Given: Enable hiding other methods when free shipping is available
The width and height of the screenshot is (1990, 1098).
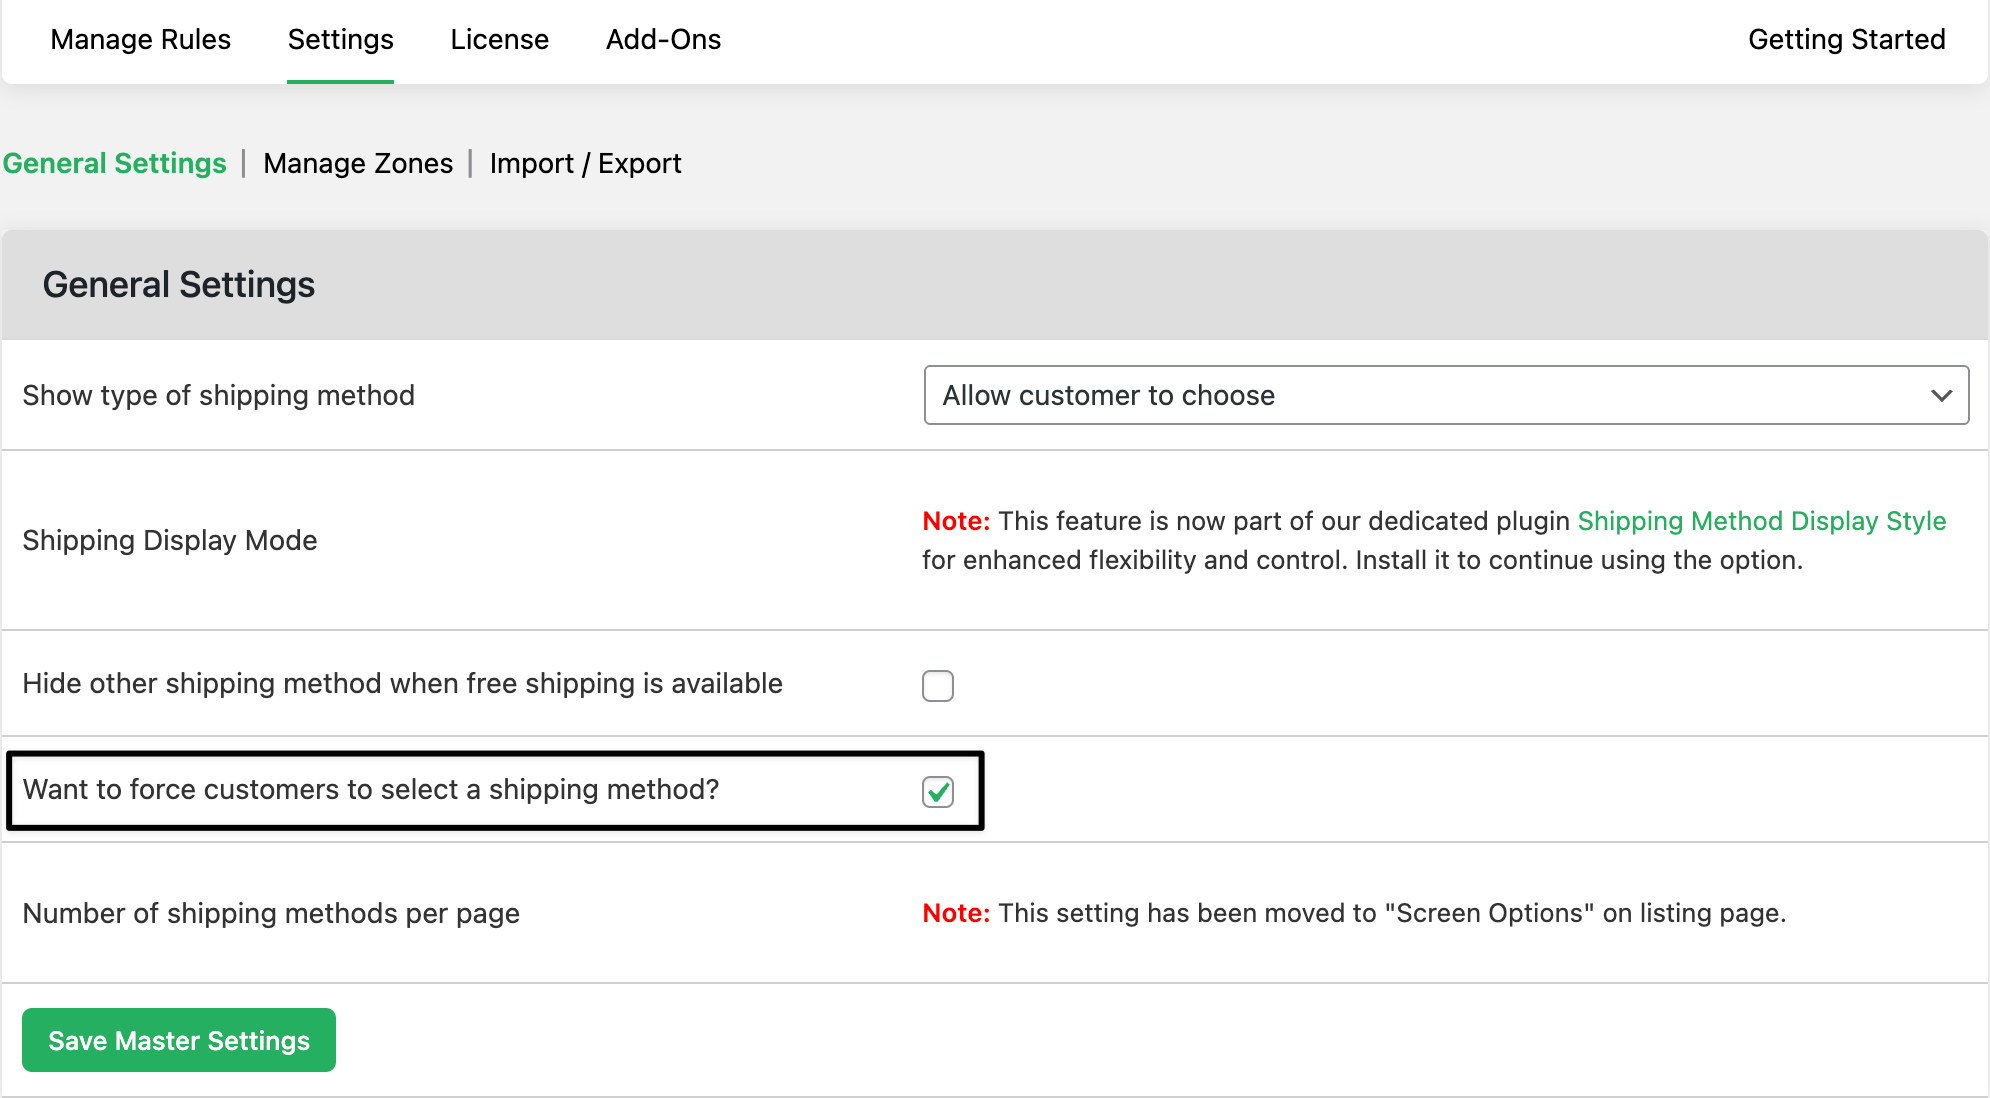Looking at the screenshot, I should coord(938,686).
